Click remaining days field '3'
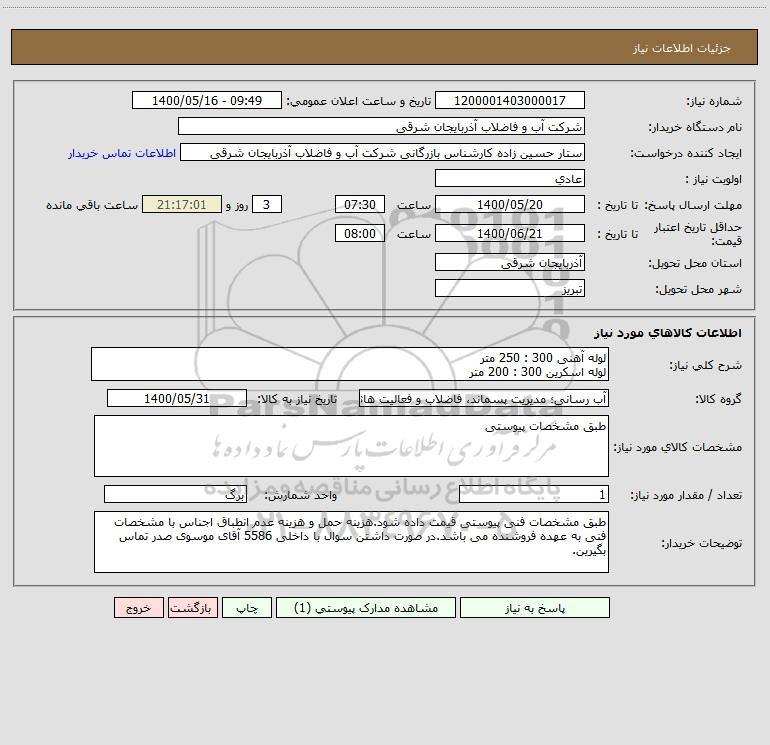The image size is (770, 745). (x=267, y=204)
